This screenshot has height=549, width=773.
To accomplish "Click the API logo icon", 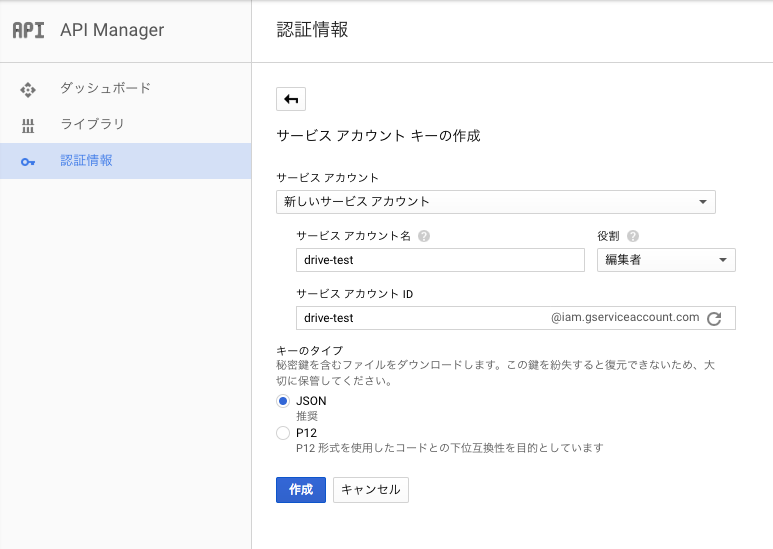I will 28,30.
